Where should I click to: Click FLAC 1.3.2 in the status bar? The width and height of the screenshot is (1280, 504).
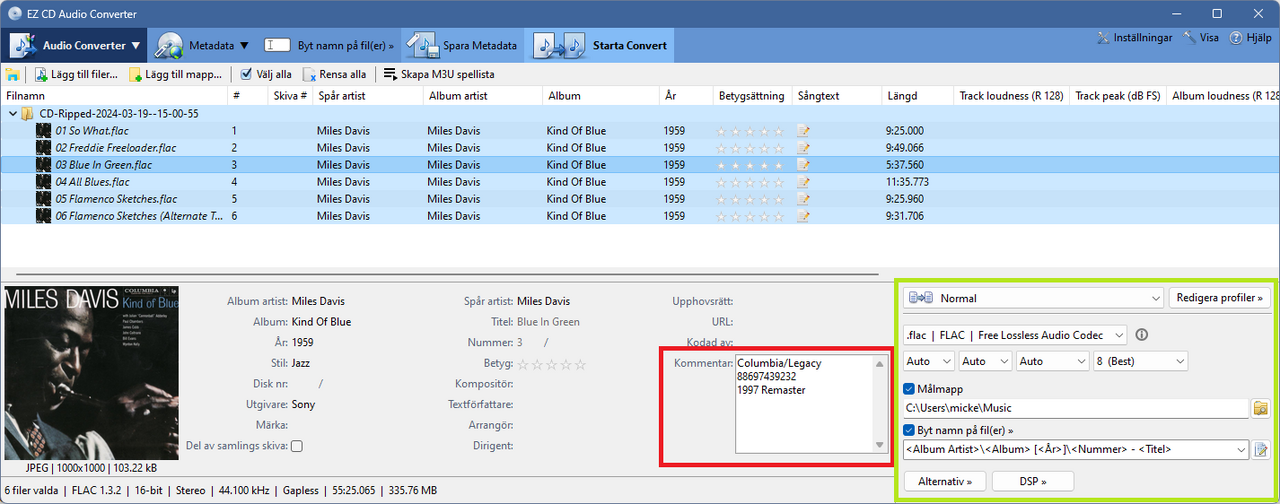[100, 490]
